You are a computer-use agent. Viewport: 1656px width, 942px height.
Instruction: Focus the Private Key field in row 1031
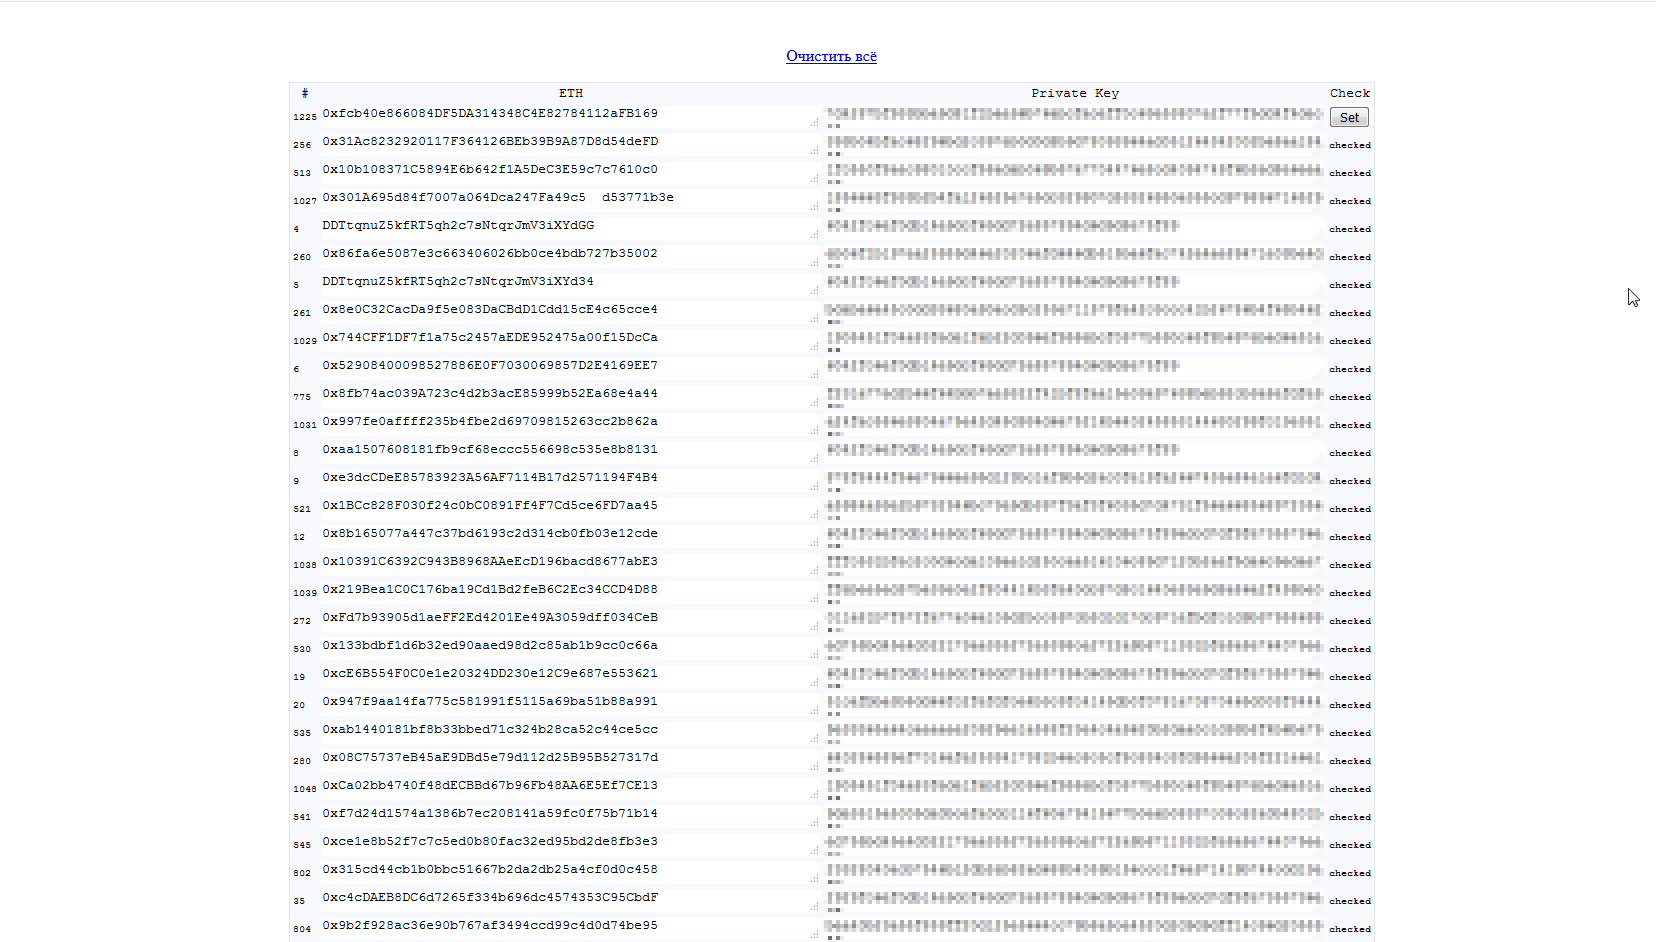pos(1075,425)
